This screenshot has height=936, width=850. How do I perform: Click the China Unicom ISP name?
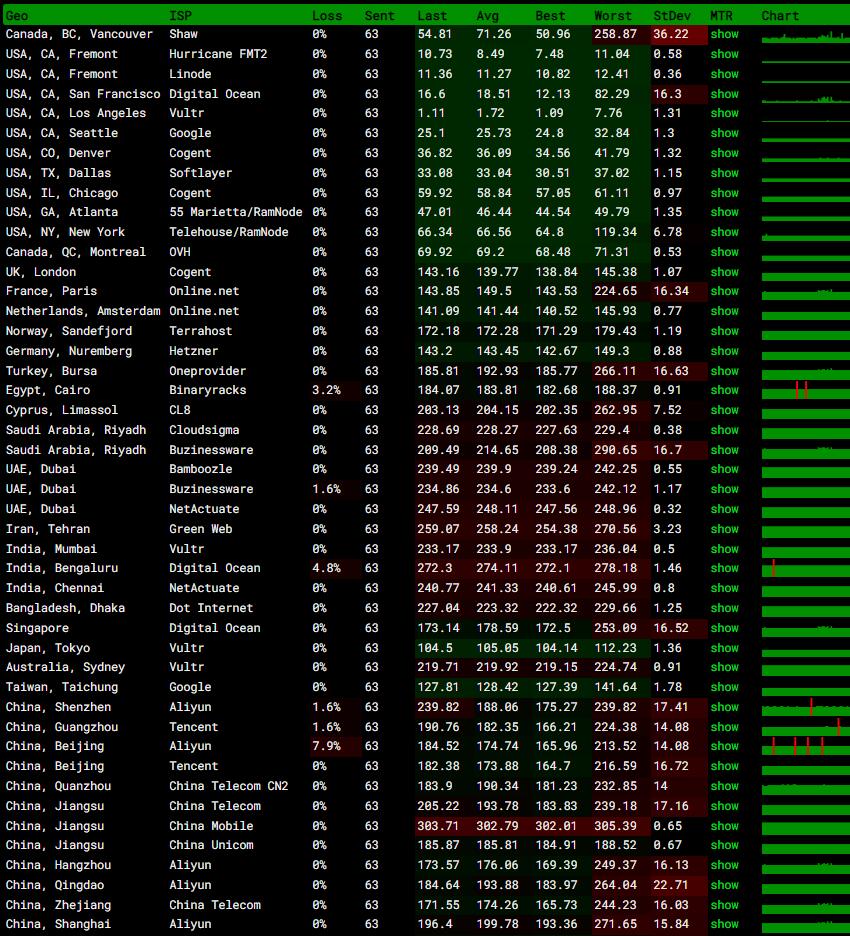click(x=211, y=845)
